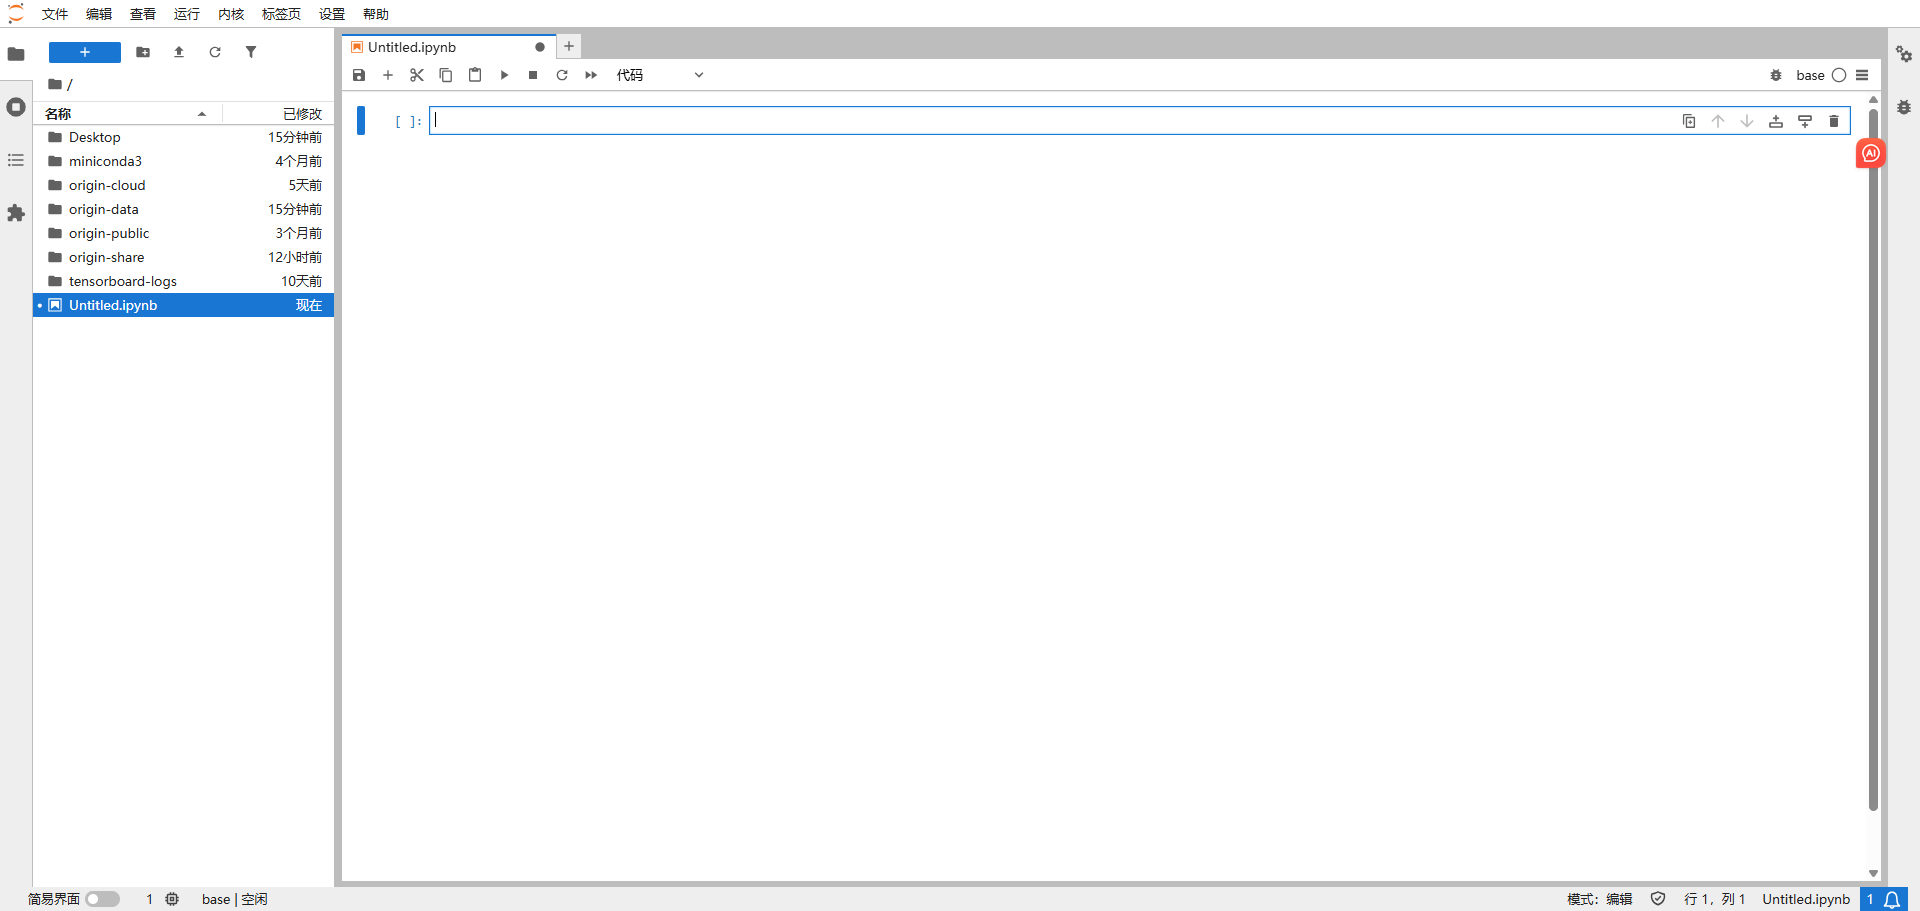
Task: Switch to the Untitled.ipynb tab
Action: coord(412,47)
